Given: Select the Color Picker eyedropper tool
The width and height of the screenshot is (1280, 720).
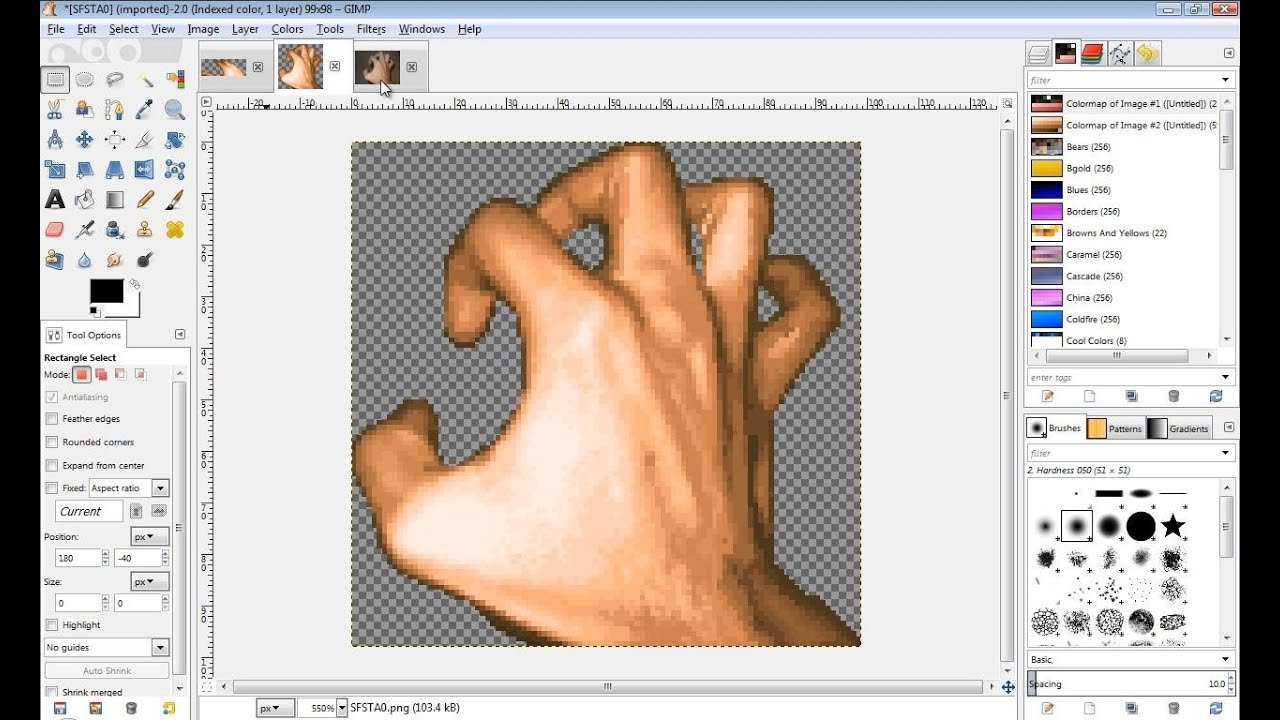Looking at the screenshot, I should (145, 110).
